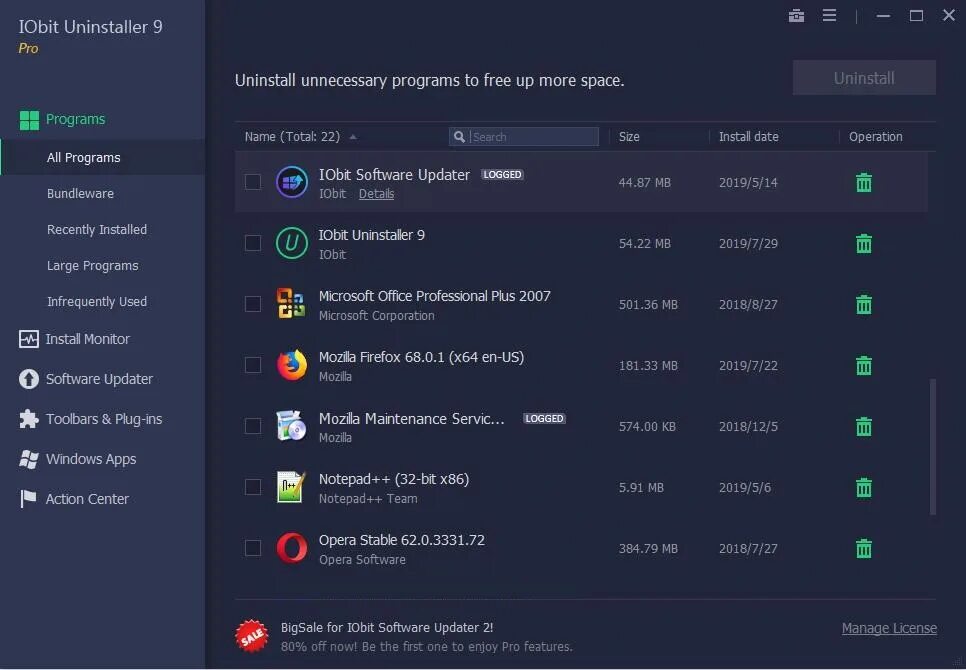Click the Opera app icon
The width and height of the screenshot is (966, 670).
pyautogui.click(x=291, y=547)
